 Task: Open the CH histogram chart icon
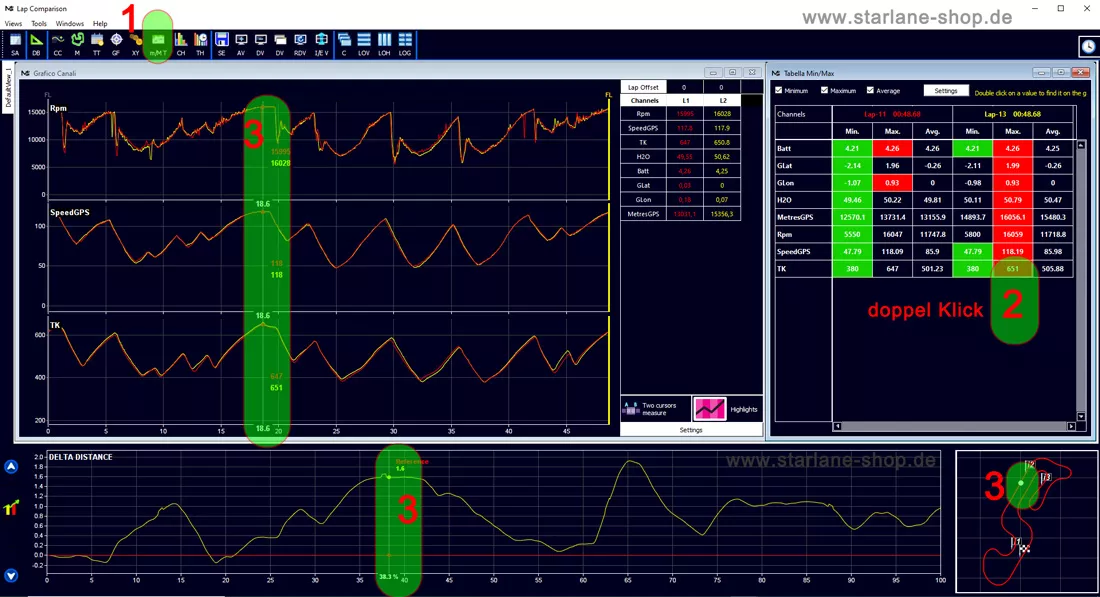181,43
